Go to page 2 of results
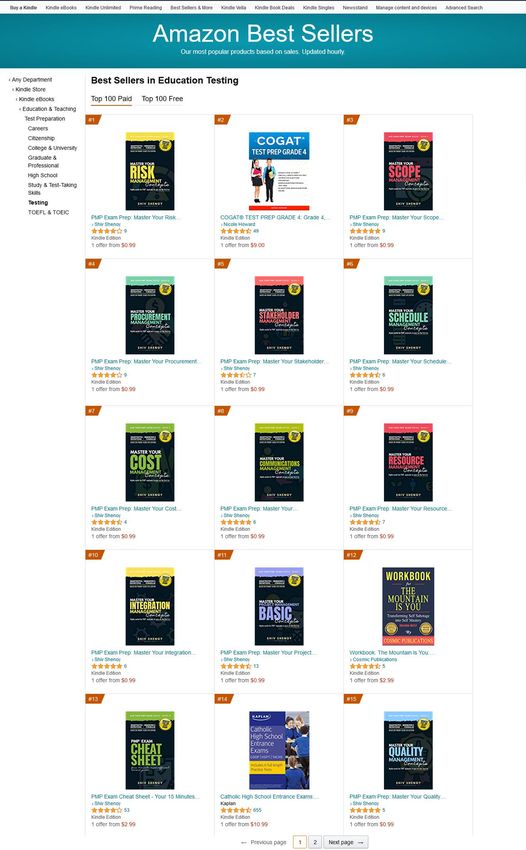Screen dimensions: 526x850 (315, 842)
